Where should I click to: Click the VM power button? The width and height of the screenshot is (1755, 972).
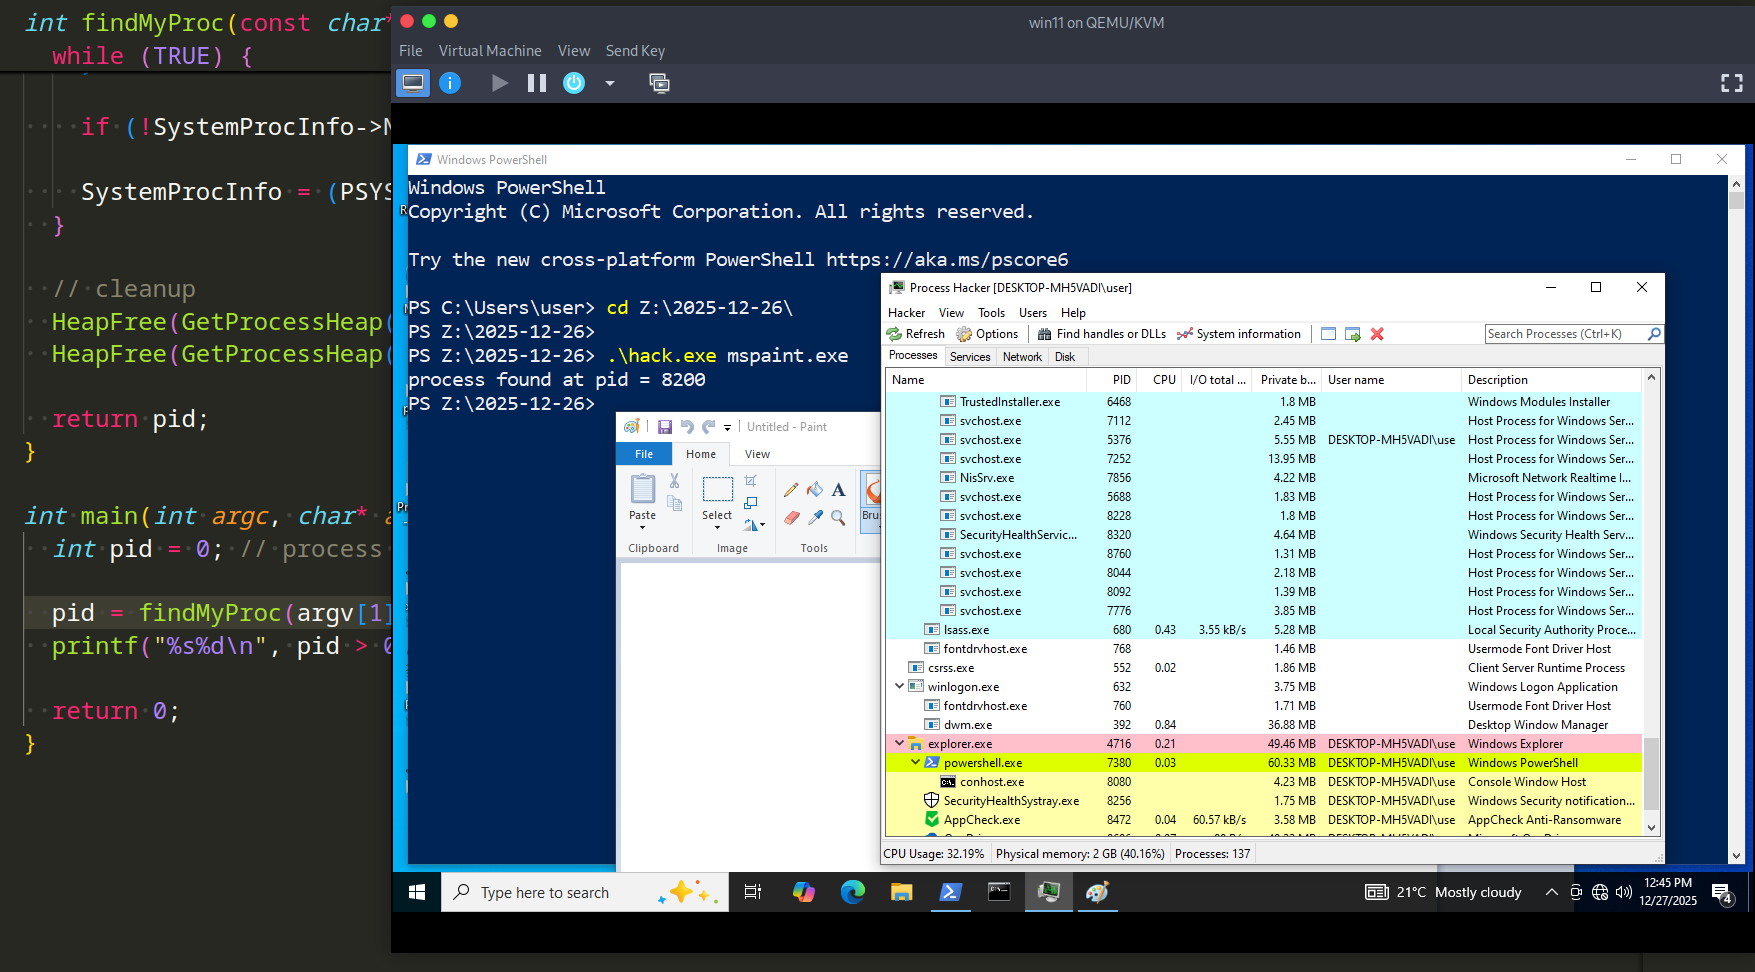574,83
